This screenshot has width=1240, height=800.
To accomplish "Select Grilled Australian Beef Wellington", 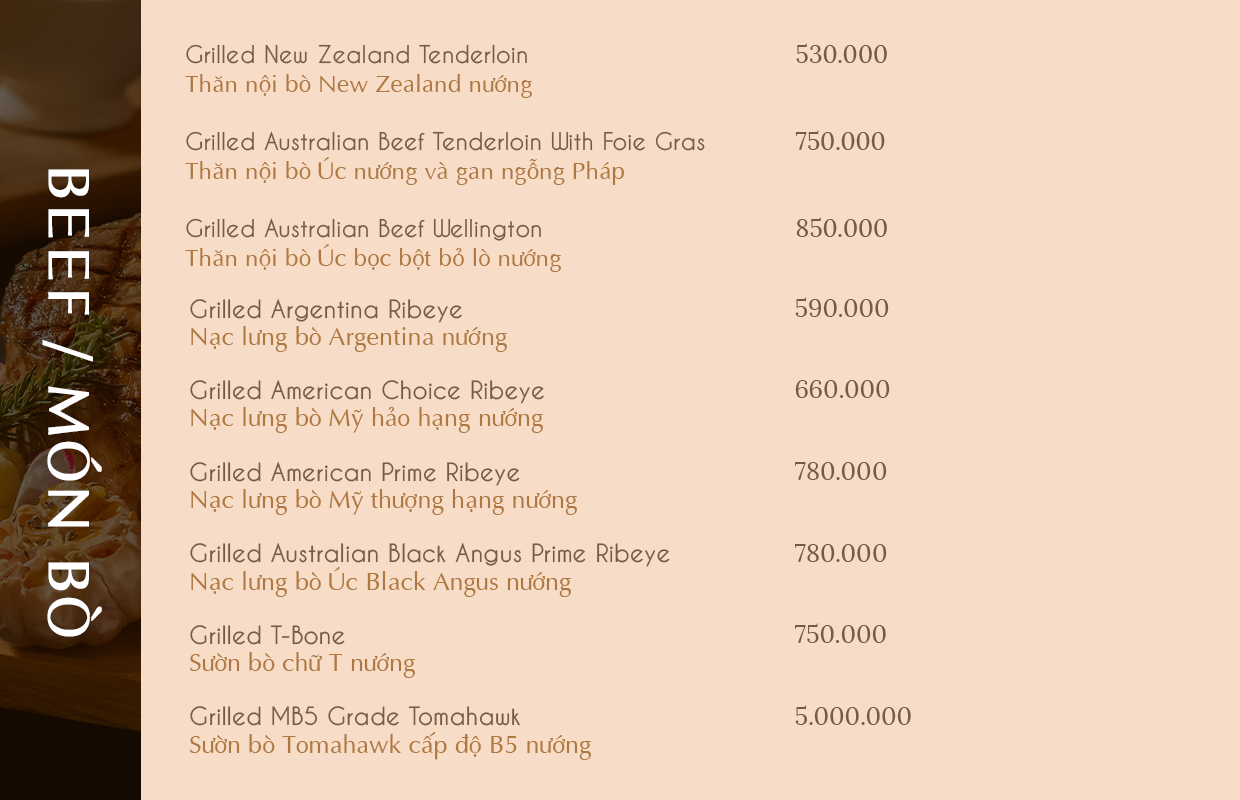I will point(363,230).
